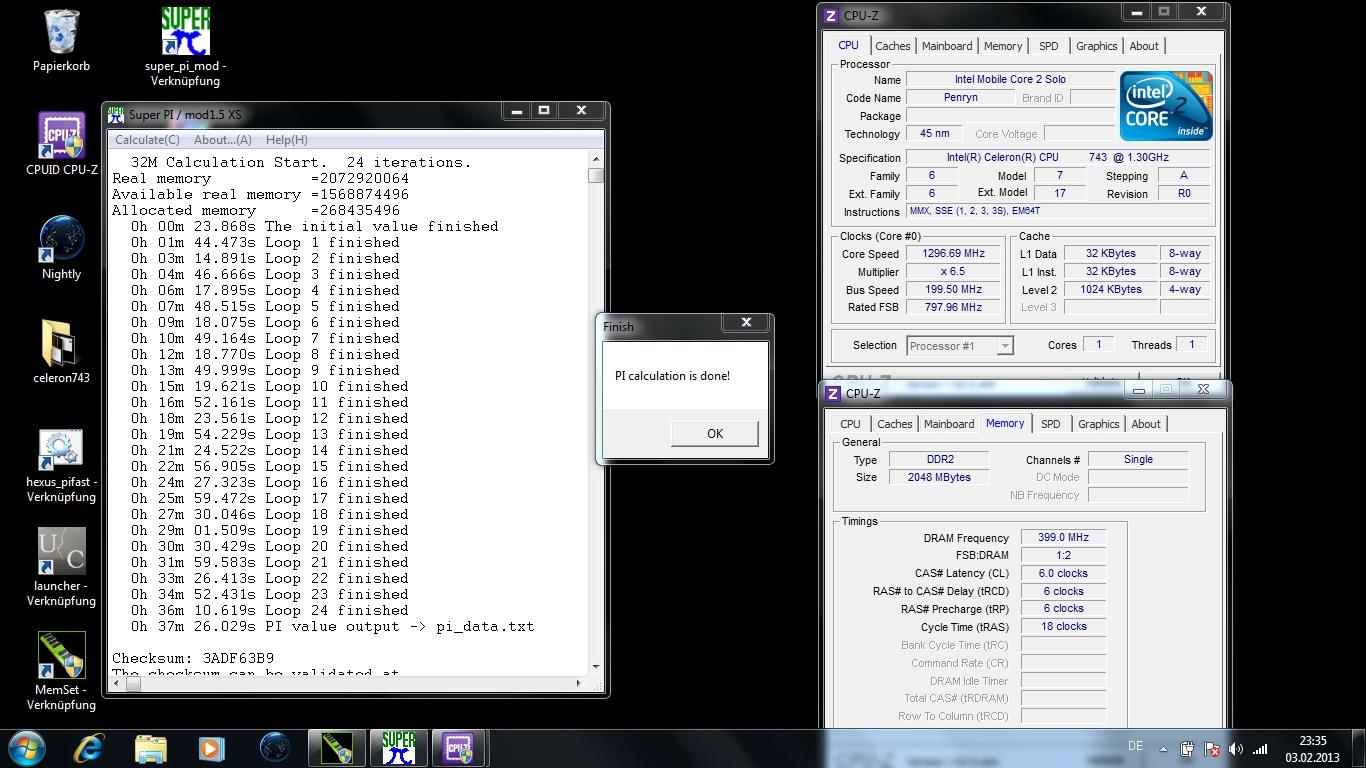Switch to CPU-Z taskbar button
This screenshot has height=768, width=1366.
(x=459, y=748)
